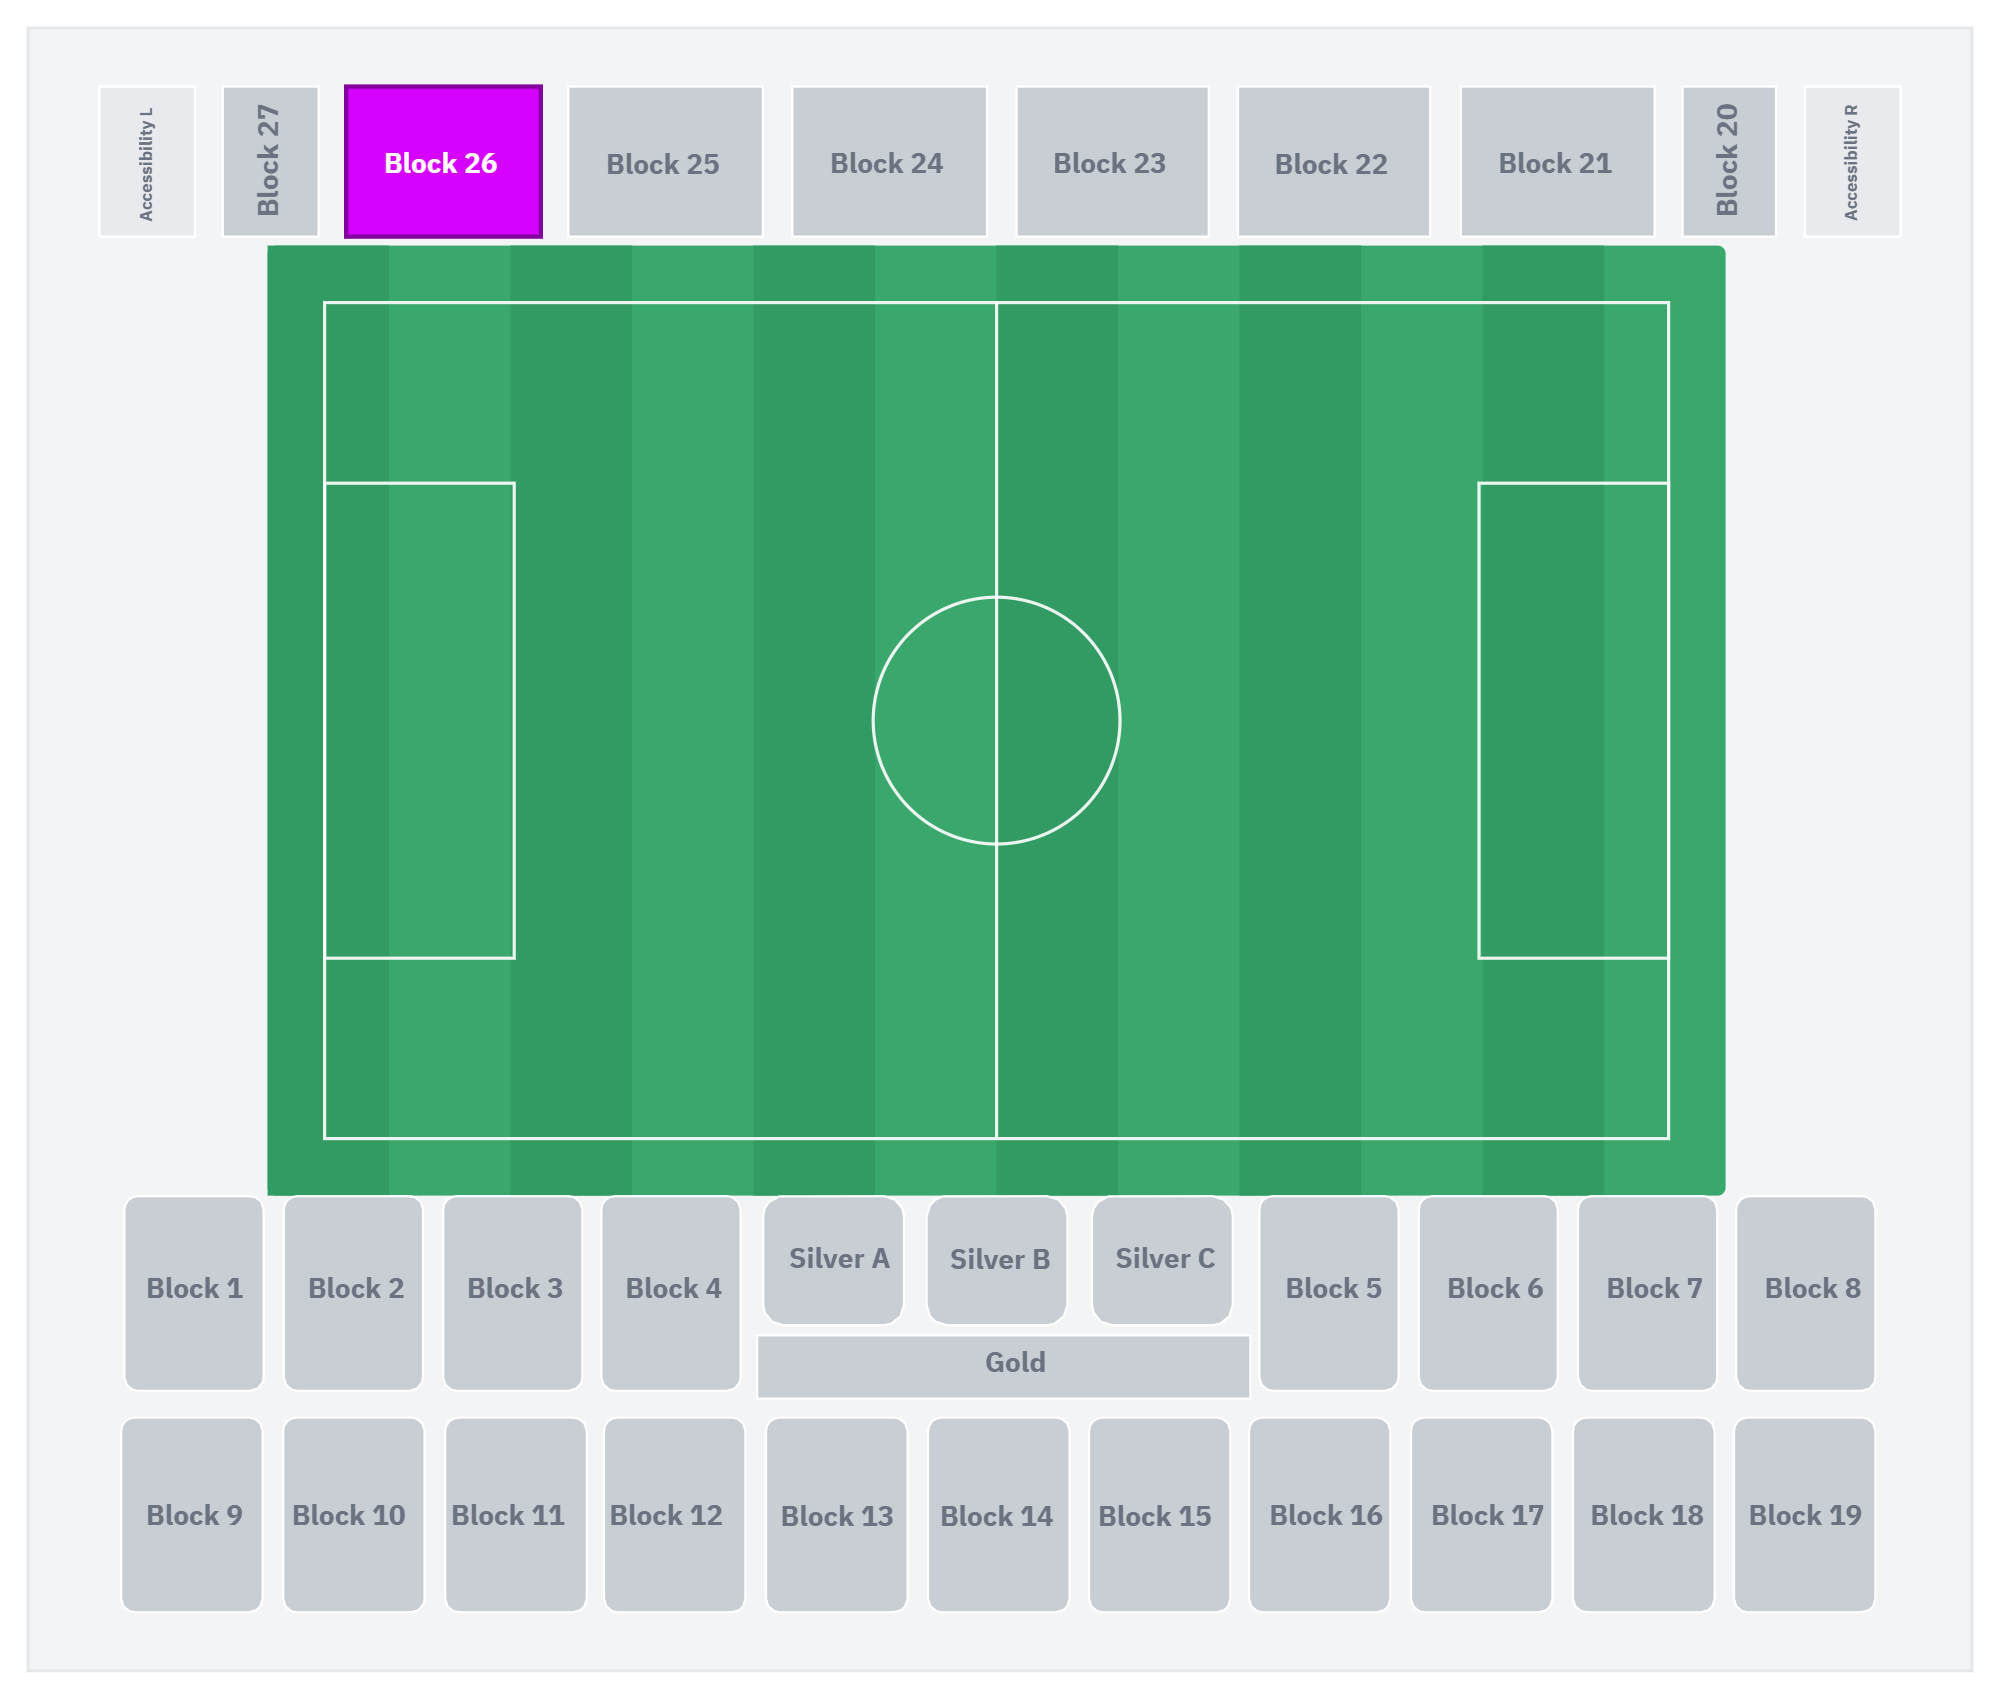Screen dimensions: 2000x1698
Task: Select the narrow Block 27 section
Action: click(x=270, y=162)
